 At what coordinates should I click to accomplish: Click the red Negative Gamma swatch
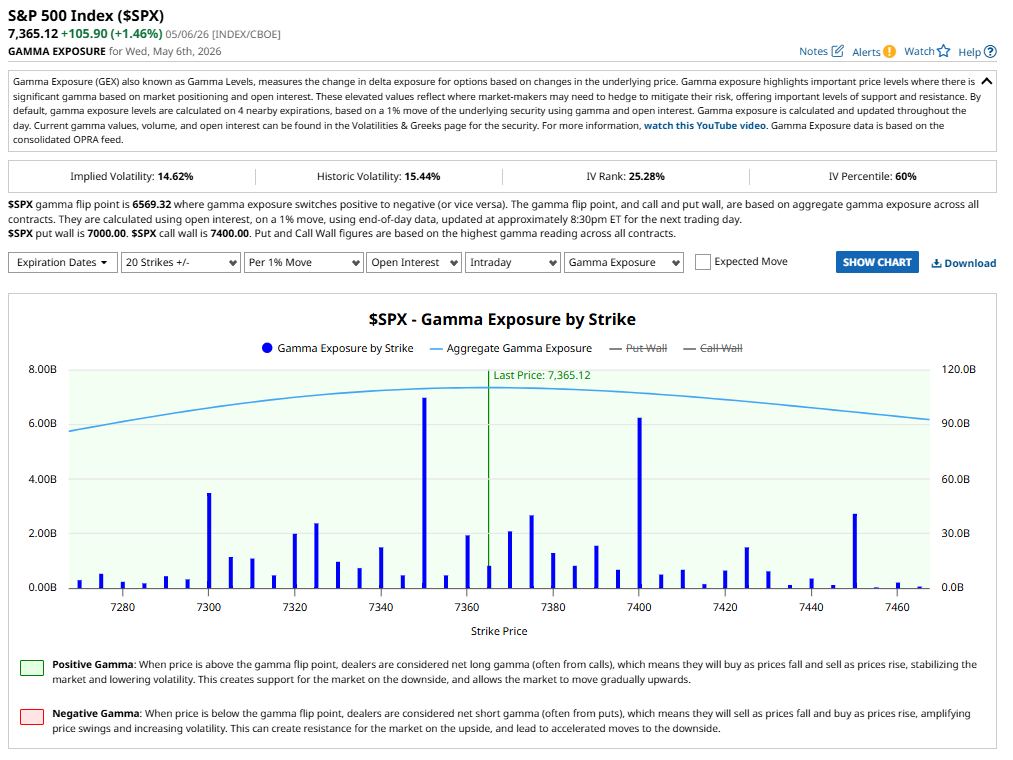(32, 717)
